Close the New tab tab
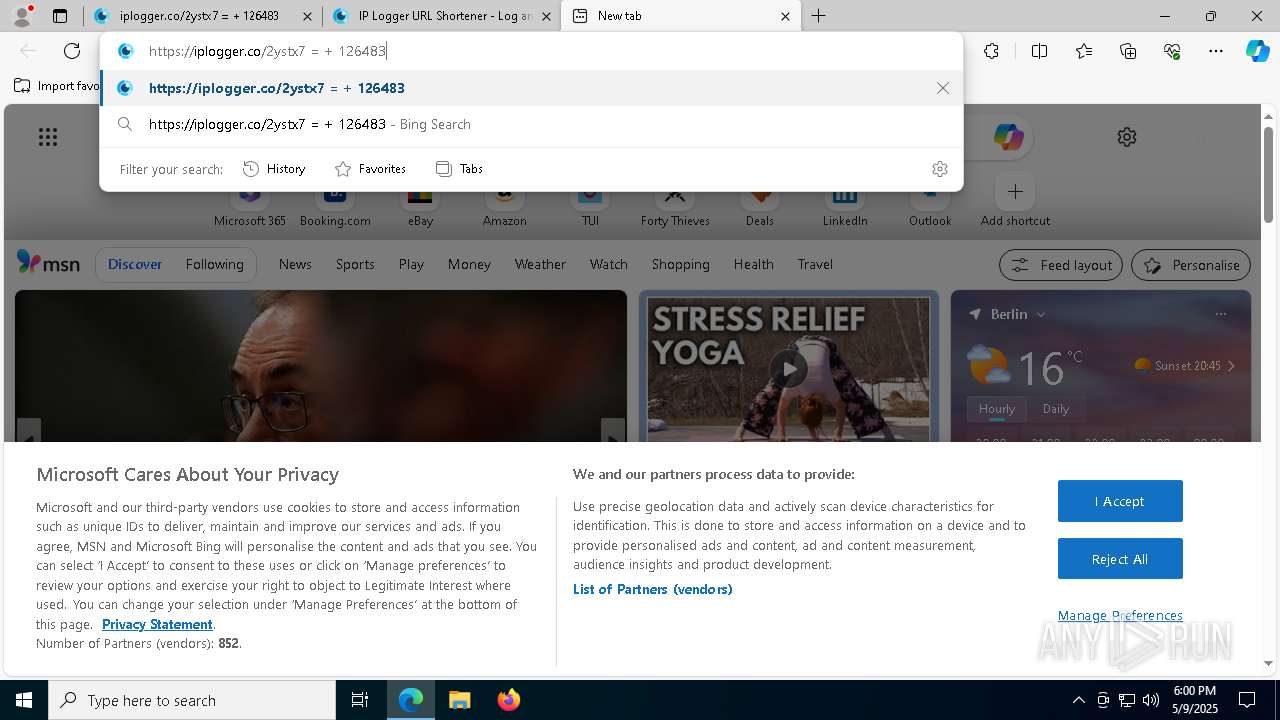Screen dimensions: 1280x720 [785, 16]
